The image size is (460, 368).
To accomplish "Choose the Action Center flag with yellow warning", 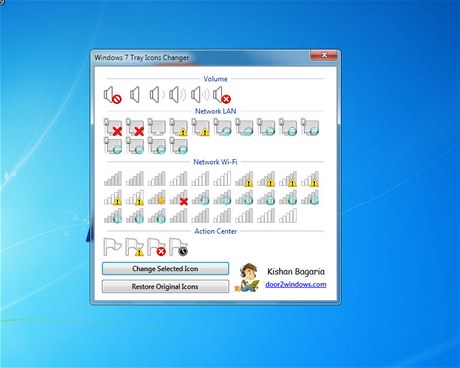I will 134,247.
